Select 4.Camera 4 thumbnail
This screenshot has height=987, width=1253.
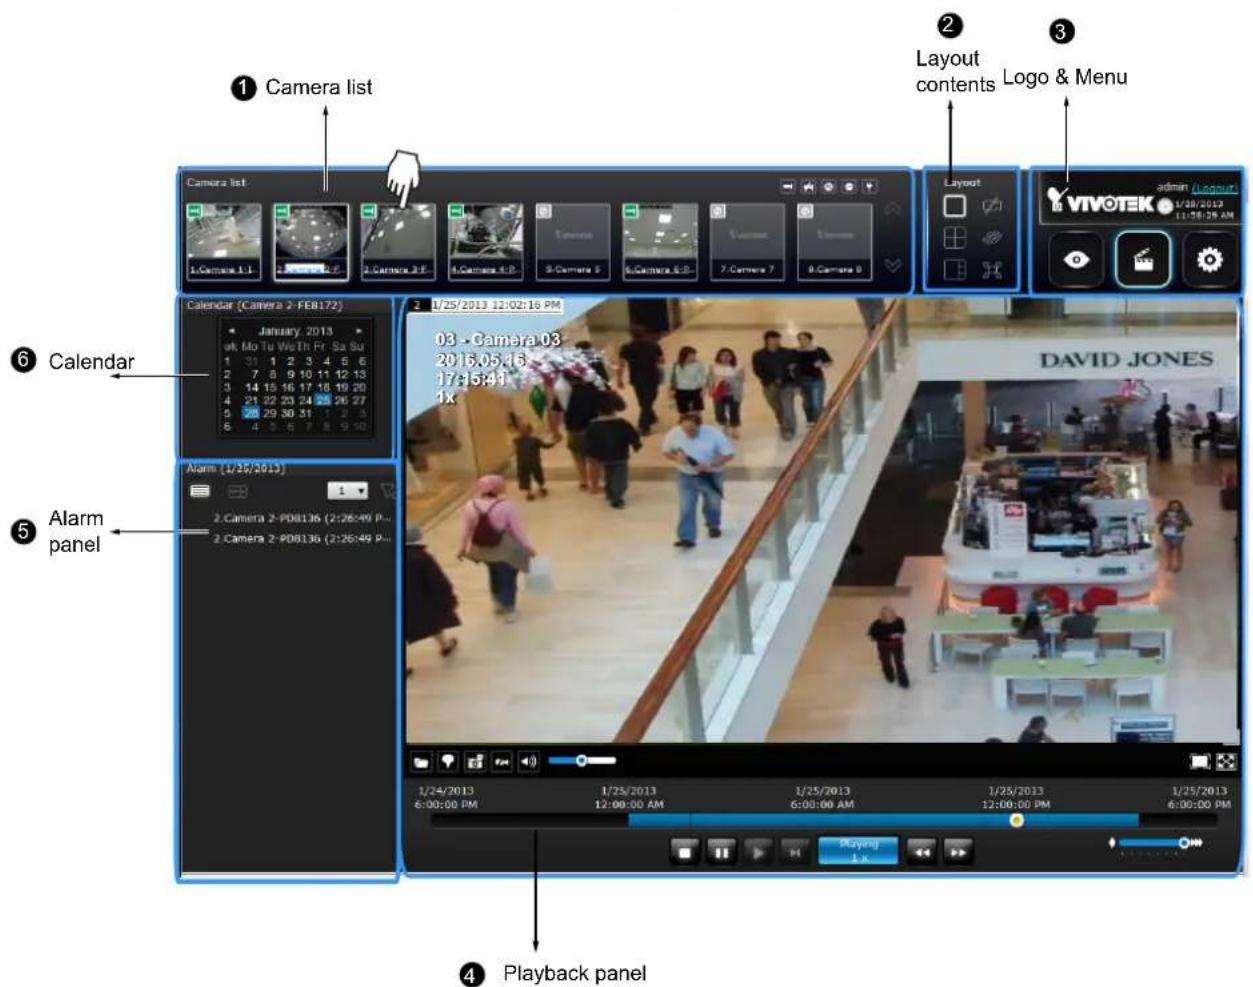click(x=485, y=243)
